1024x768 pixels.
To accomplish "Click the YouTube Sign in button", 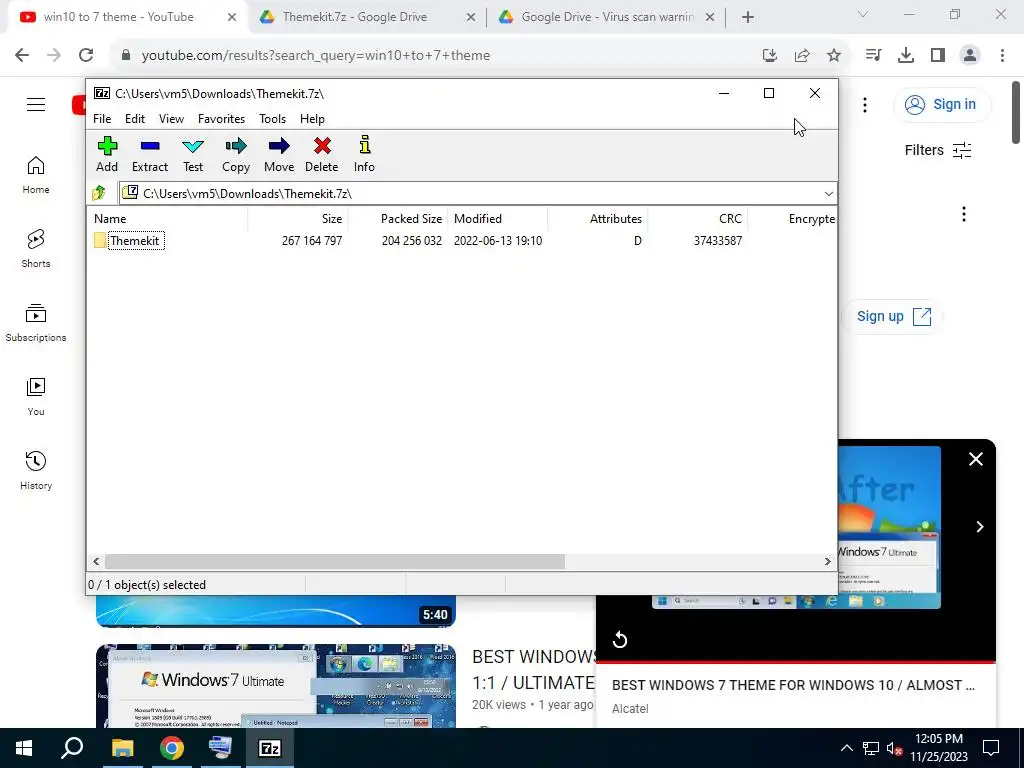I will [x=941, y=104].
